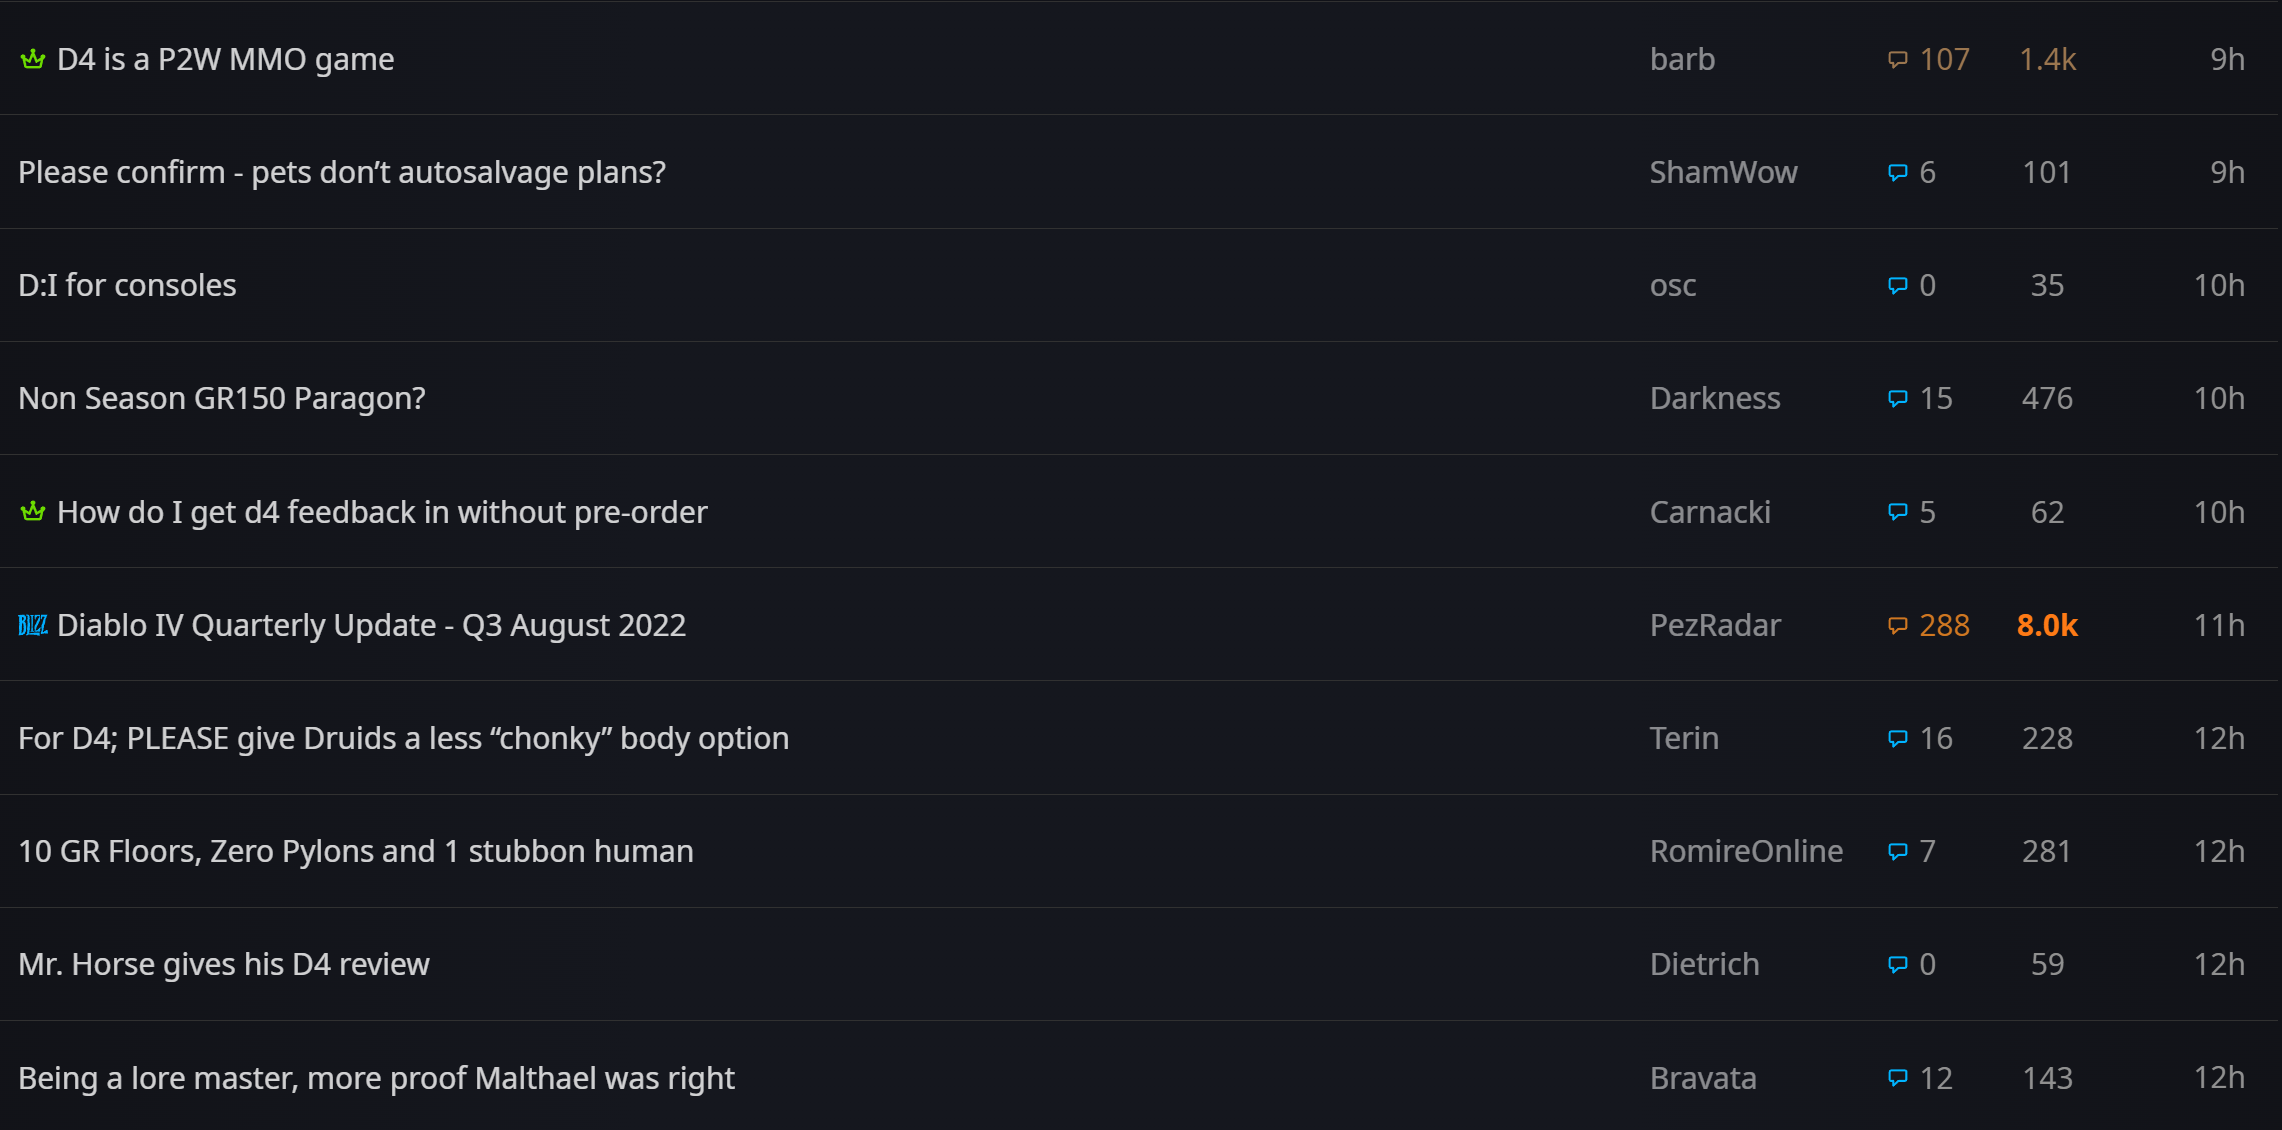This screenshot has width=2282, height=1130.
Task: Click the 11h activity time on Quarterly Update
Action: (2219, 626)
